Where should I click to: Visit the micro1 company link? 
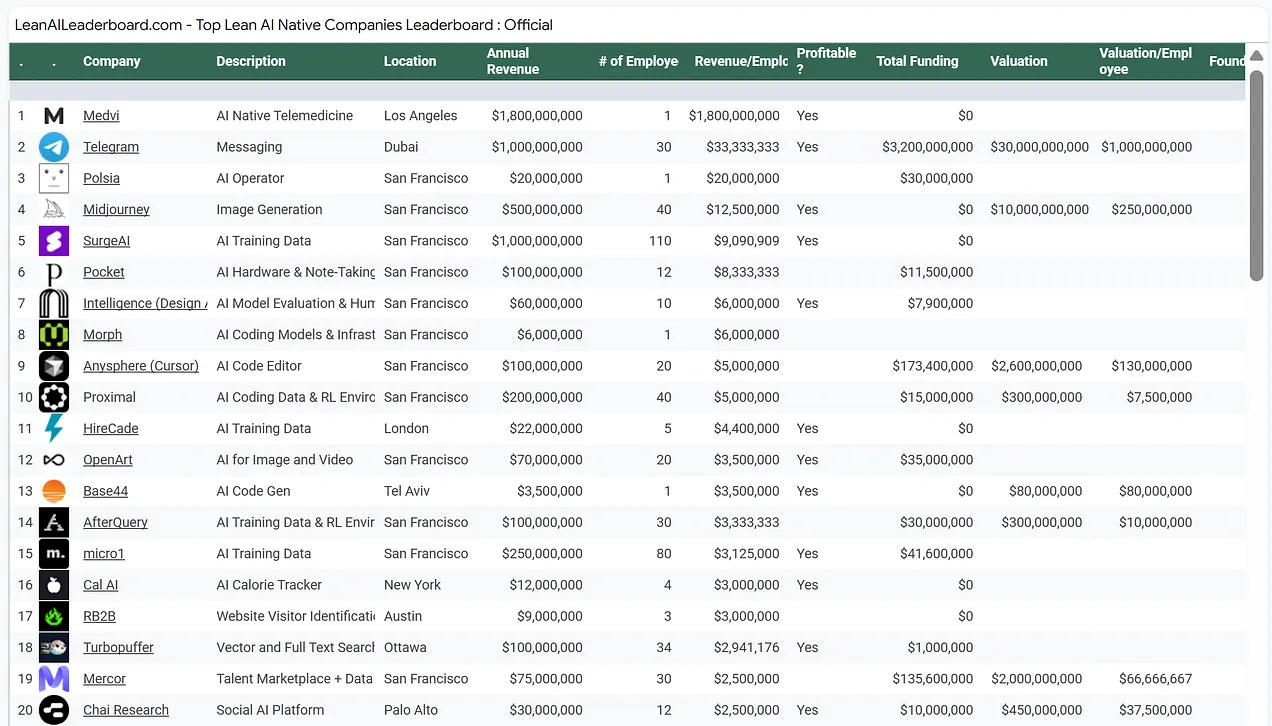104,553
